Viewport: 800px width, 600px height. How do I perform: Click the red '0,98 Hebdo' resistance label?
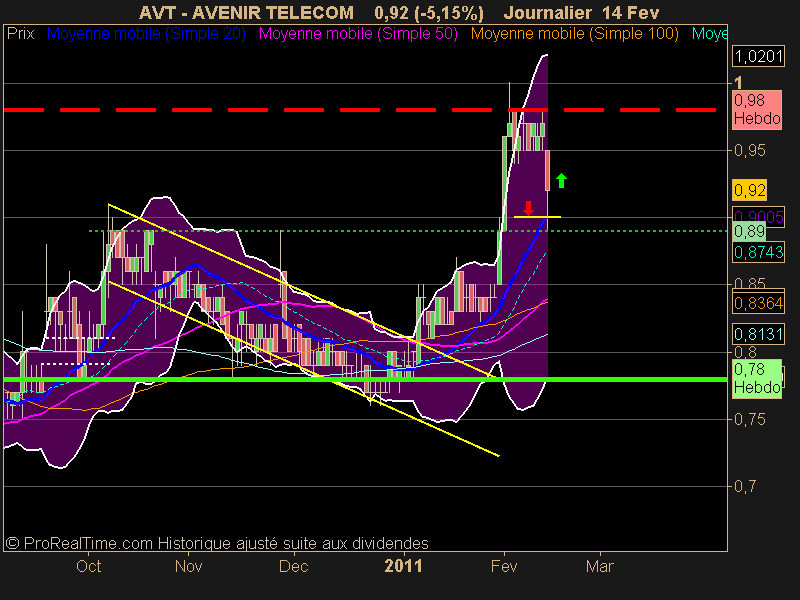pos(757,110)
